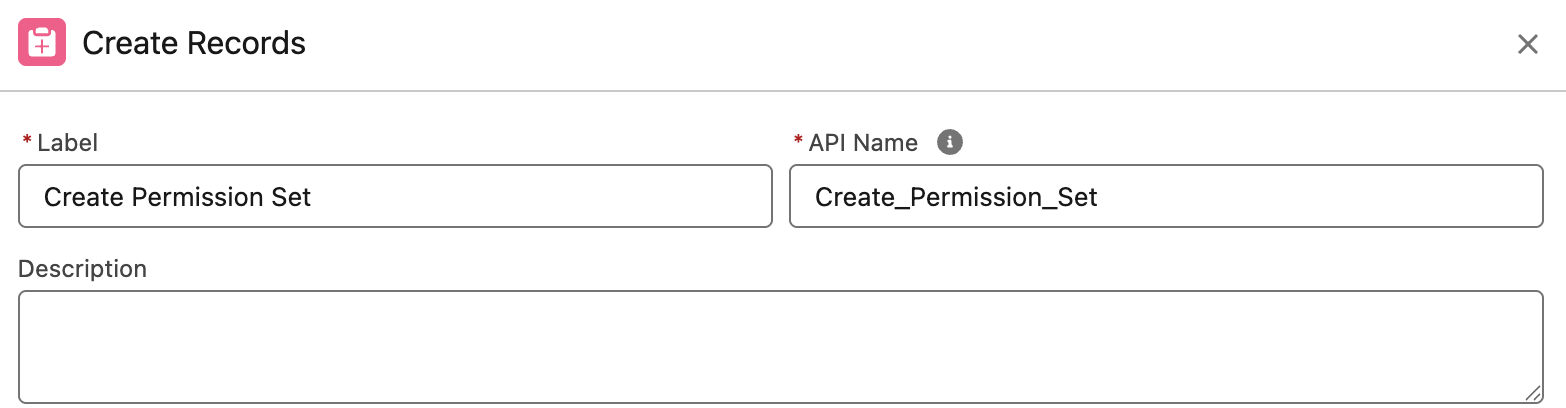Click the "API Name" field caption
This screenshot has height=408, width=1566.
[863, 143]
